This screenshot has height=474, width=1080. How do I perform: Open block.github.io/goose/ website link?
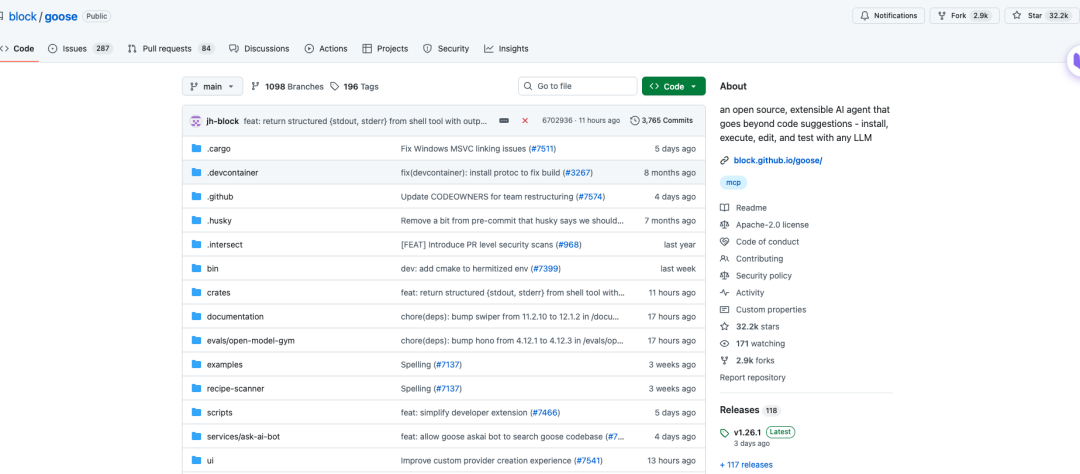click(778, 161)
